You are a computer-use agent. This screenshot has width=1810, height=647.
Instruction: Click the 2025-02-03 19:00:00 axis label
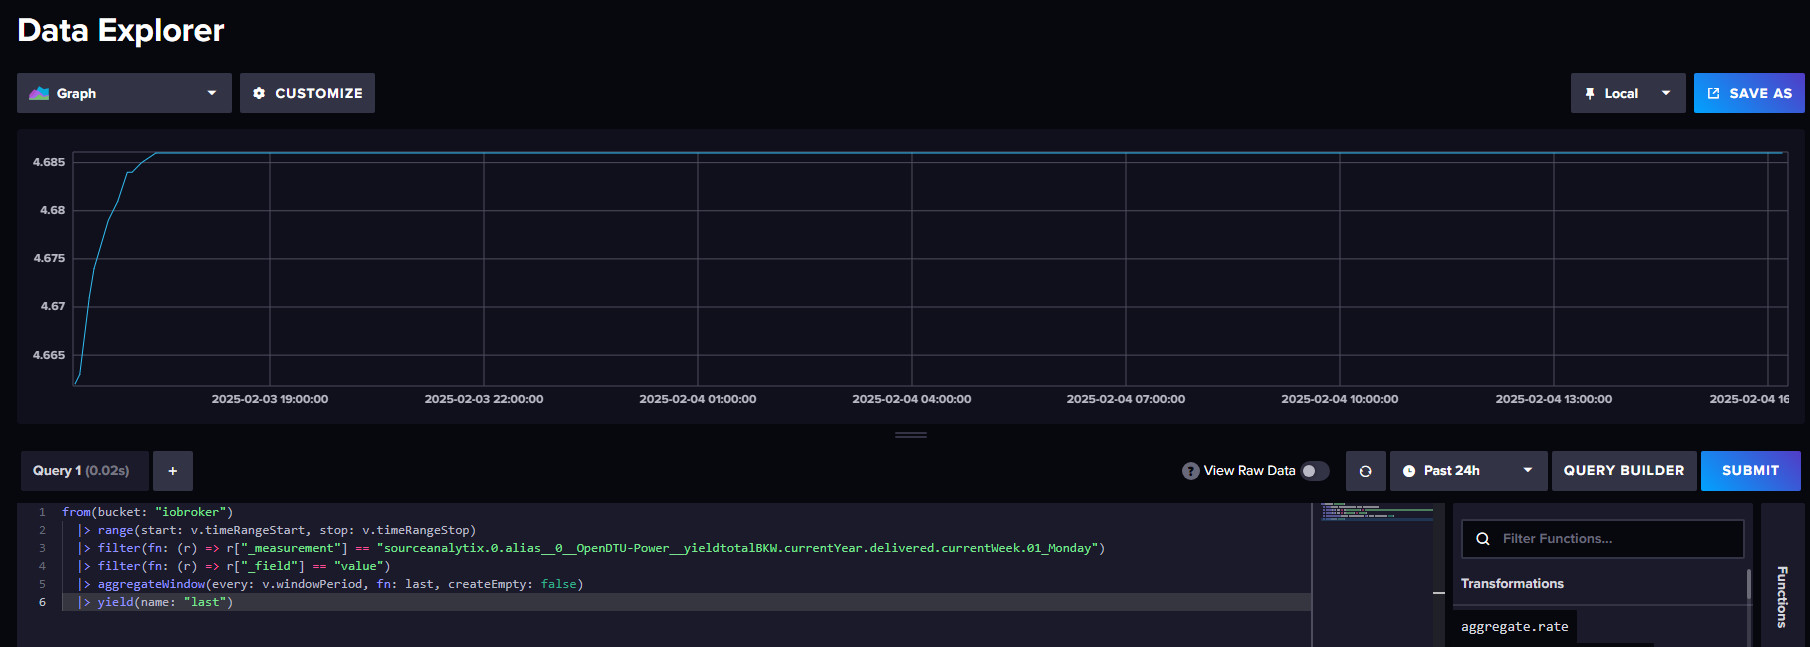click(270, 399)
